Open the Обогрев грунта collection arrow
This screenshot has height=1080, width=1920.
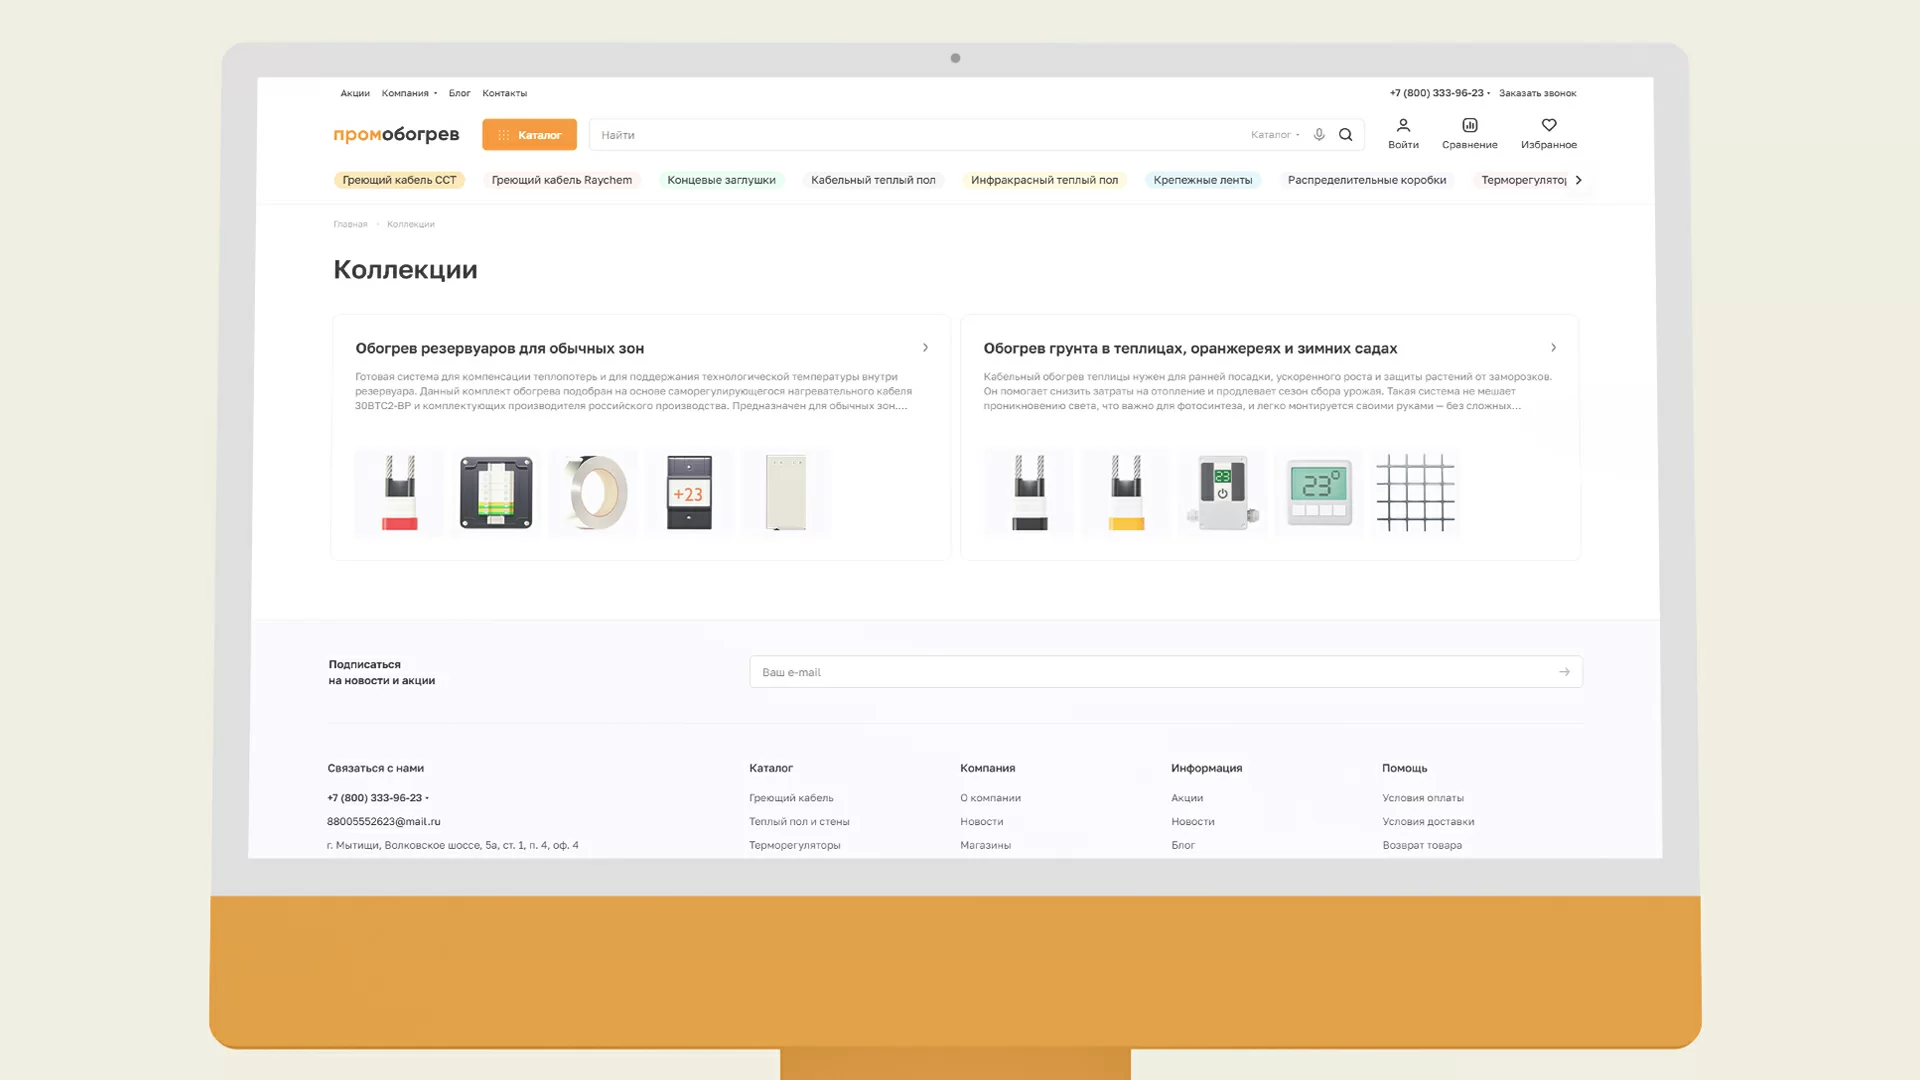pos(1553,348)
